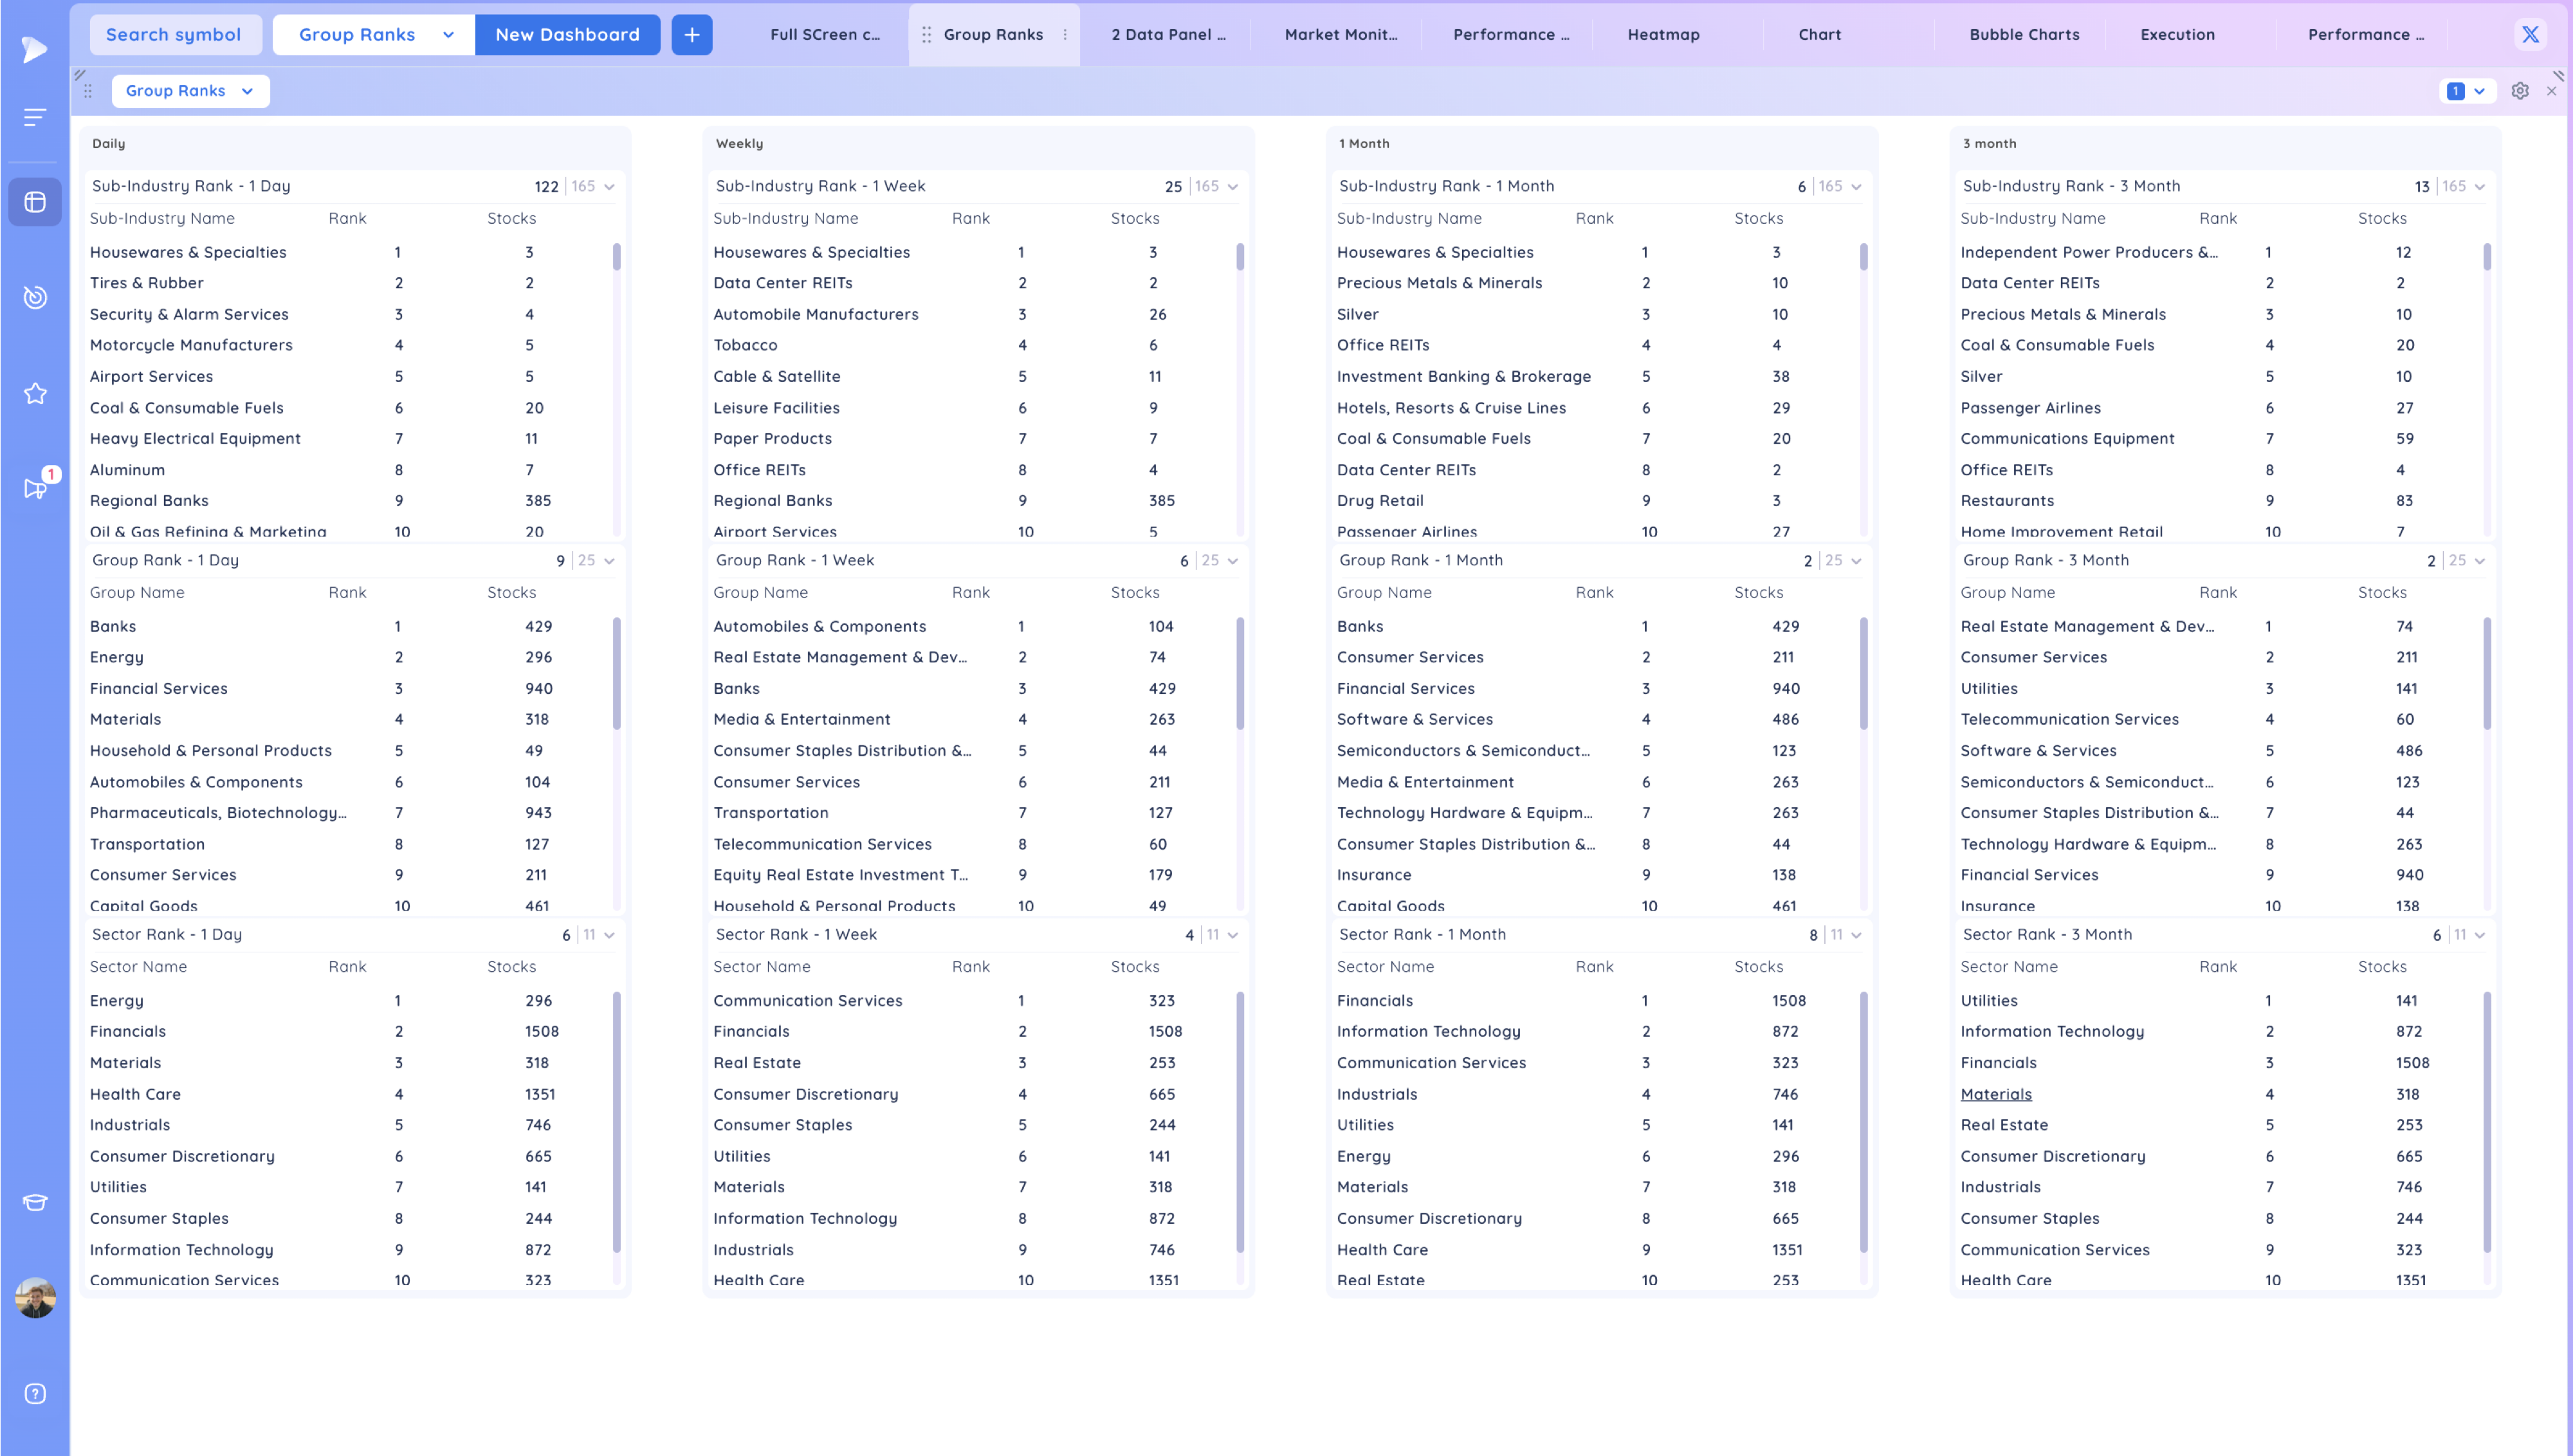Open the favorites star in the sidebar
The image size is (2573, 1456).
coord(35,393)
